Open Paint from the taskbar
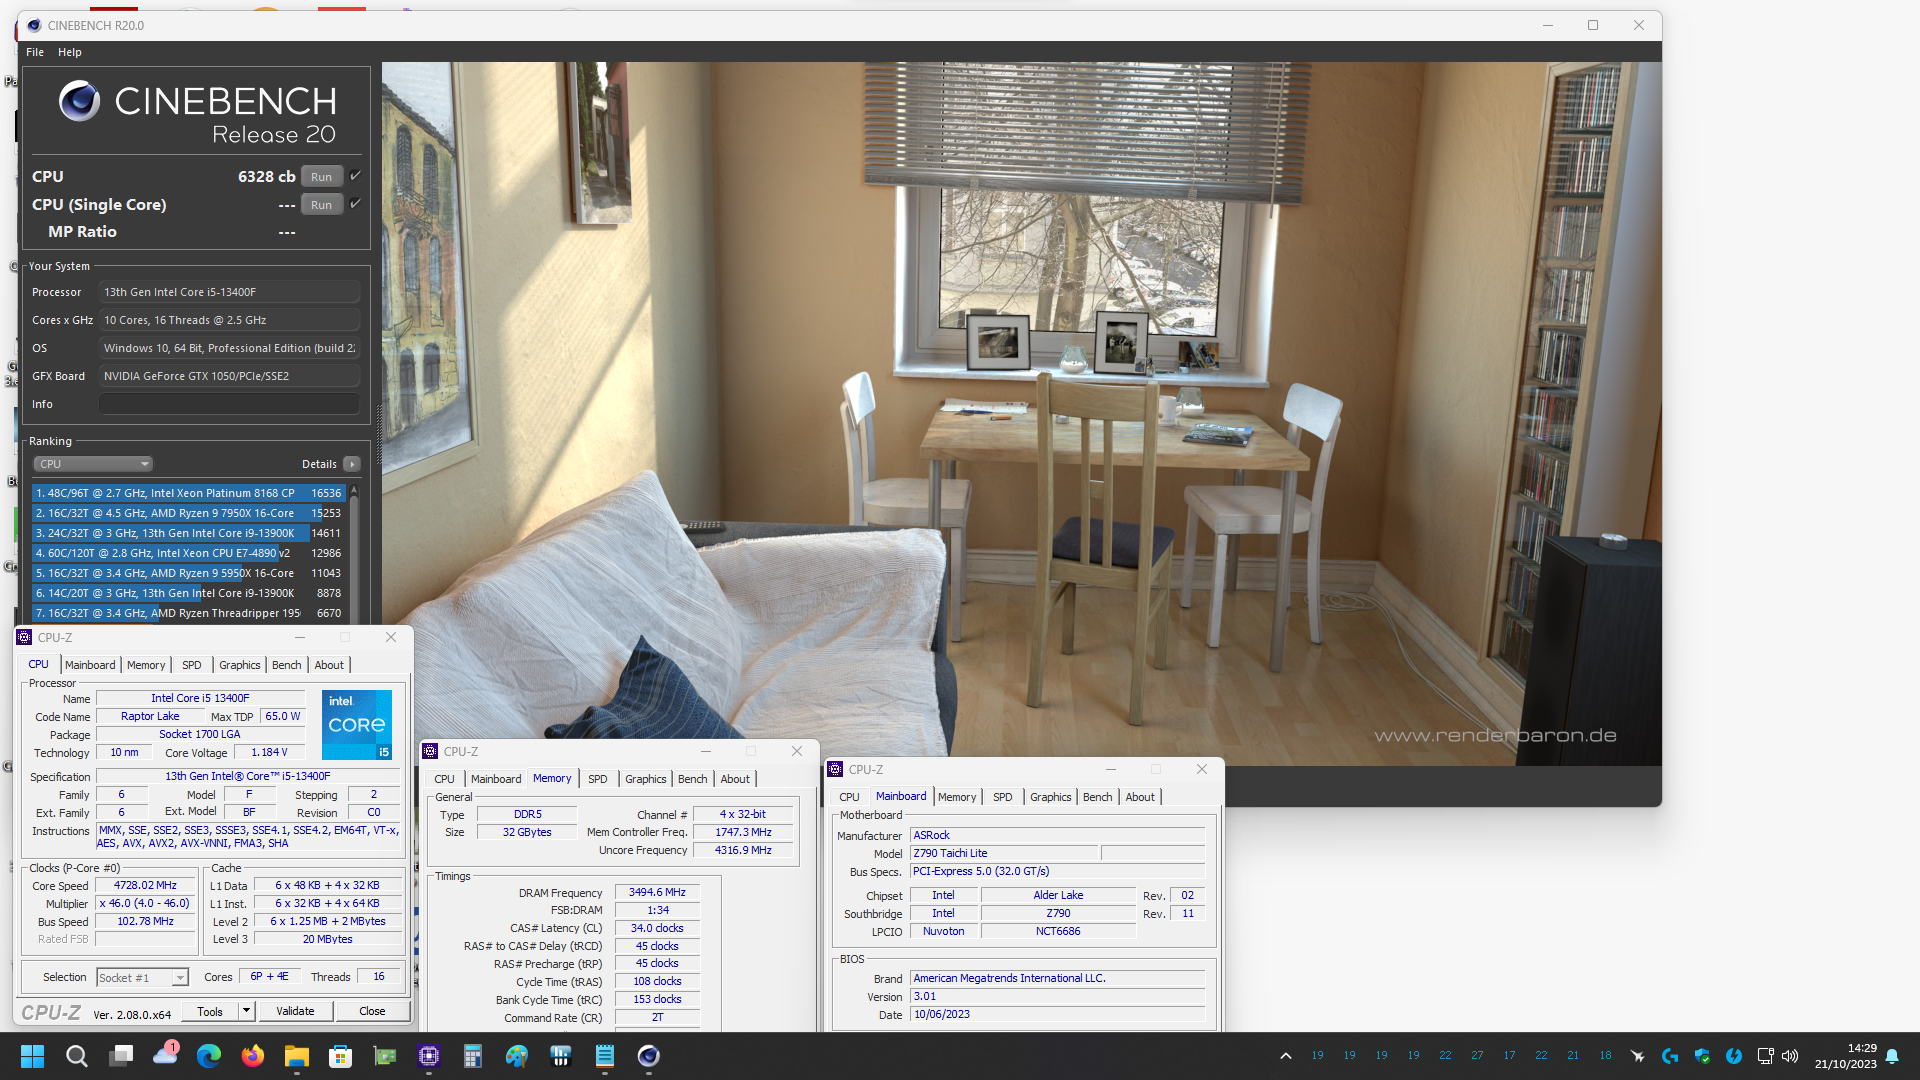This screenshot has width=1920, height=1080. coord(517,1056)
